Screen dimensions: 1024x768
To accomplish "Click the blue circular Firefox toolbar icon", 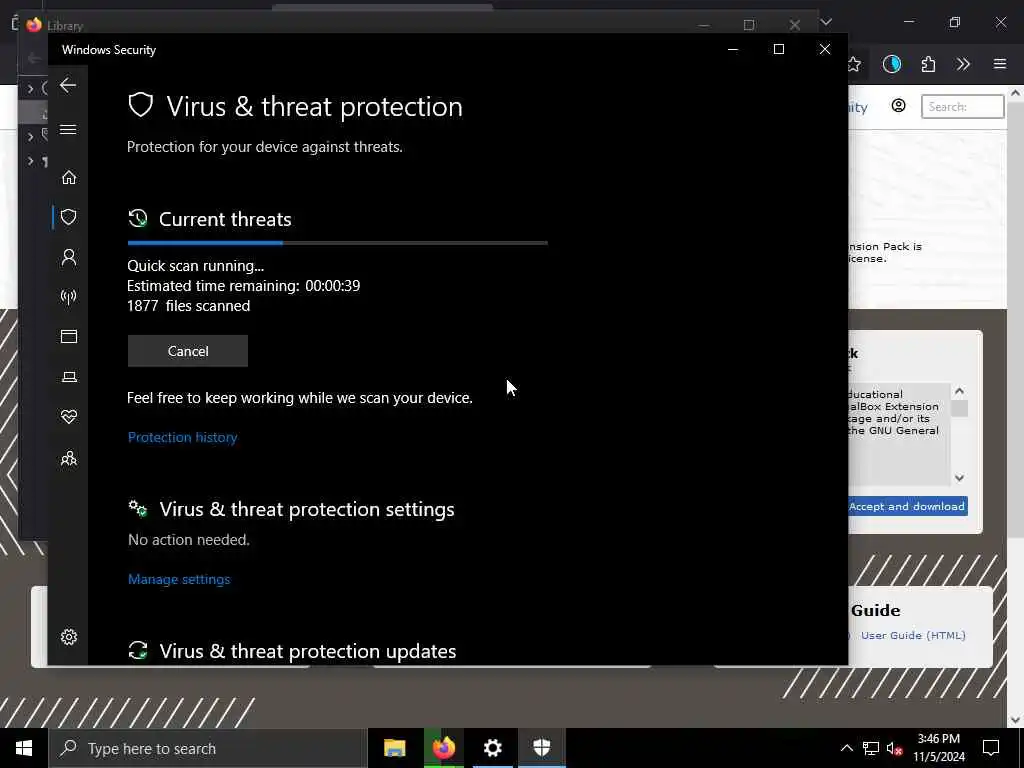I will 891,64.
